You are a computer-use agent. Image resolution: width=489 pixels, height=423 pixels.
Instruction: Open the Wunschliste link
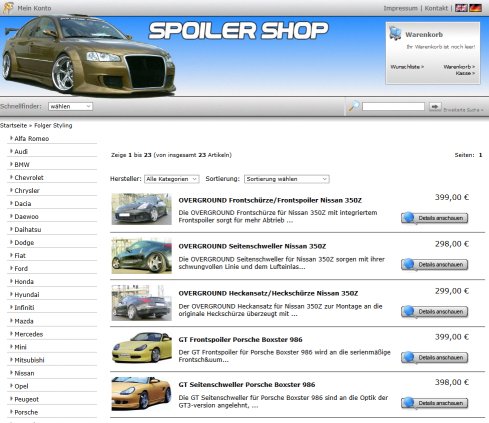click(x=407, y=67)
